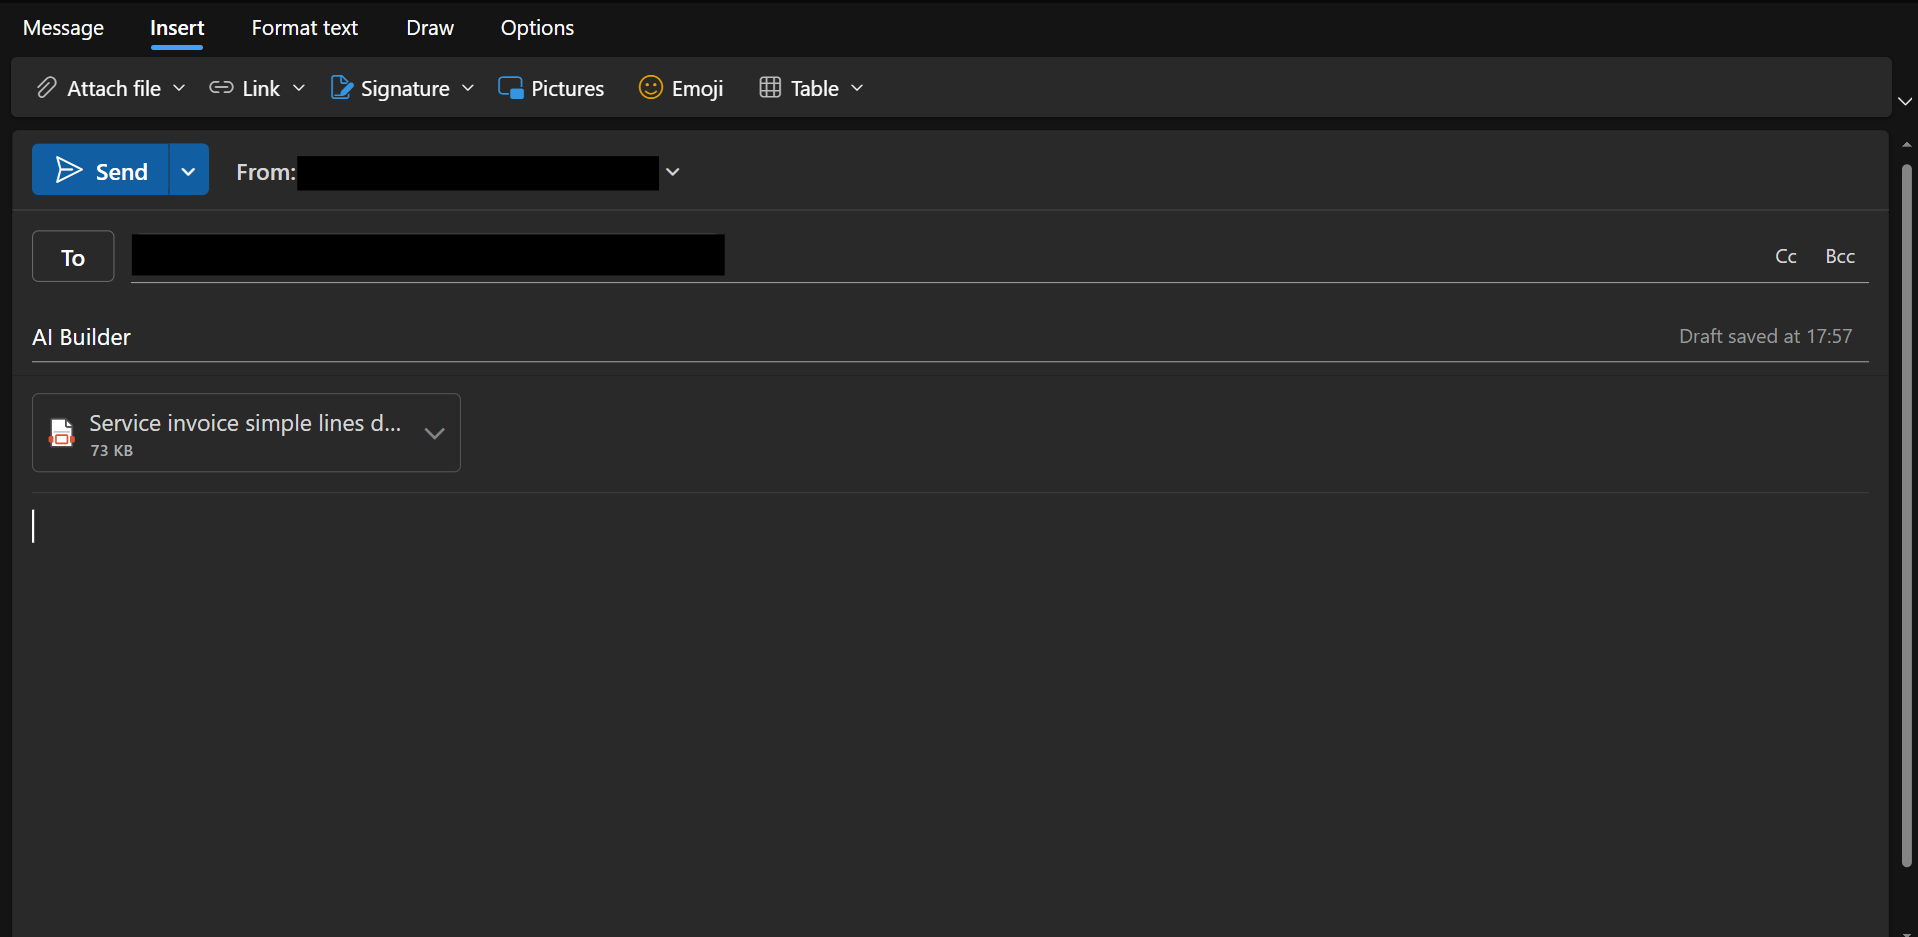Open the Emoji picker
The width and height of the screenshot is (1918, 937).
coord(681,88)
